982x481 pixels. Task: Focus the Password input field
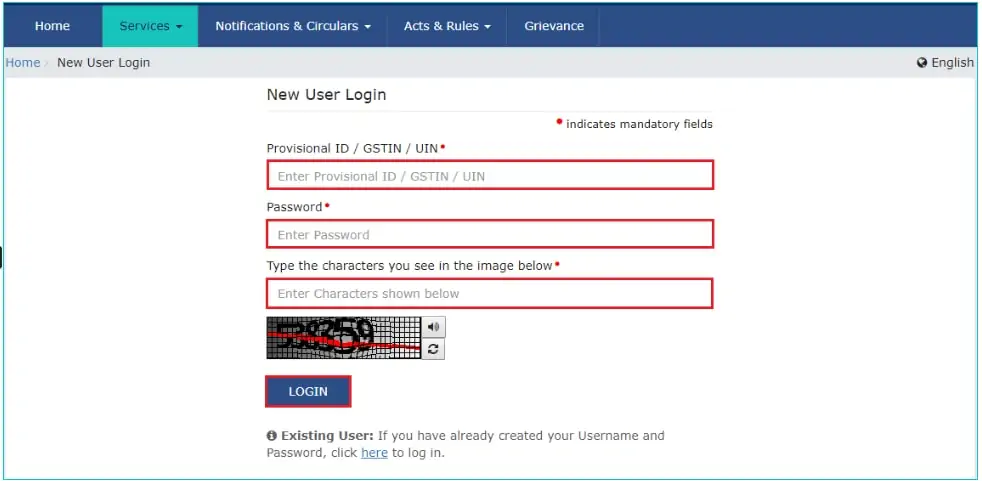pyautogui.click(x=490, y=234)
